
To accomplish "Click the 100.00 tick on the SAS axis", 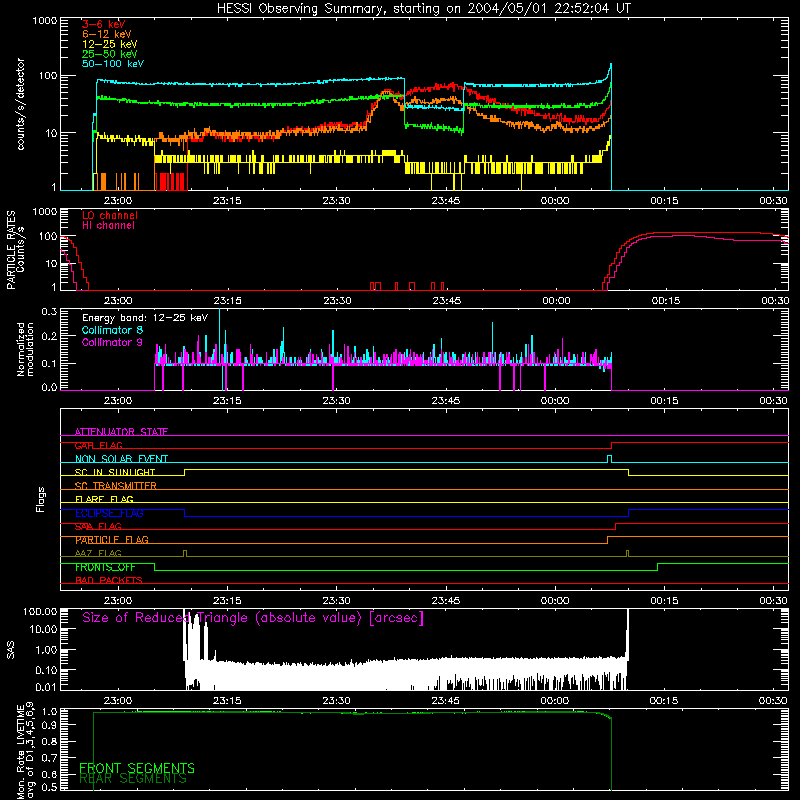I will pos(40,611).
